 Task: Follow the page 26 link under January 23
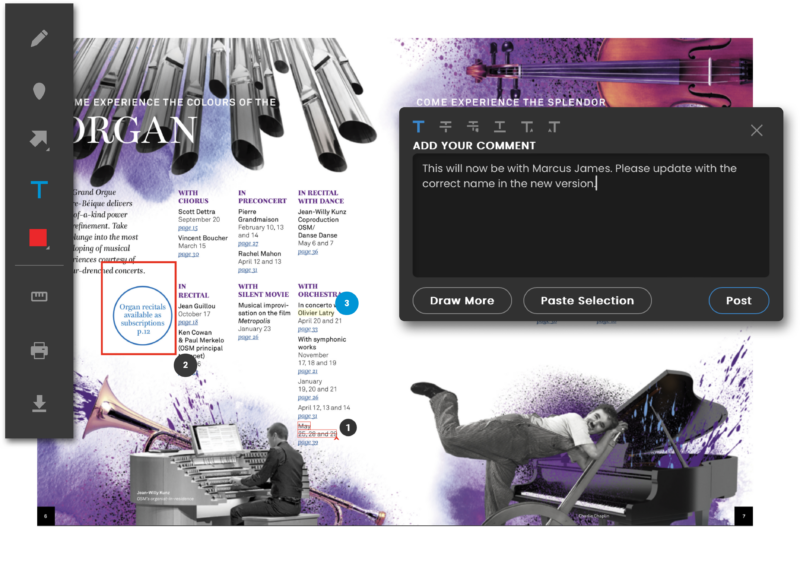(248, 337)
